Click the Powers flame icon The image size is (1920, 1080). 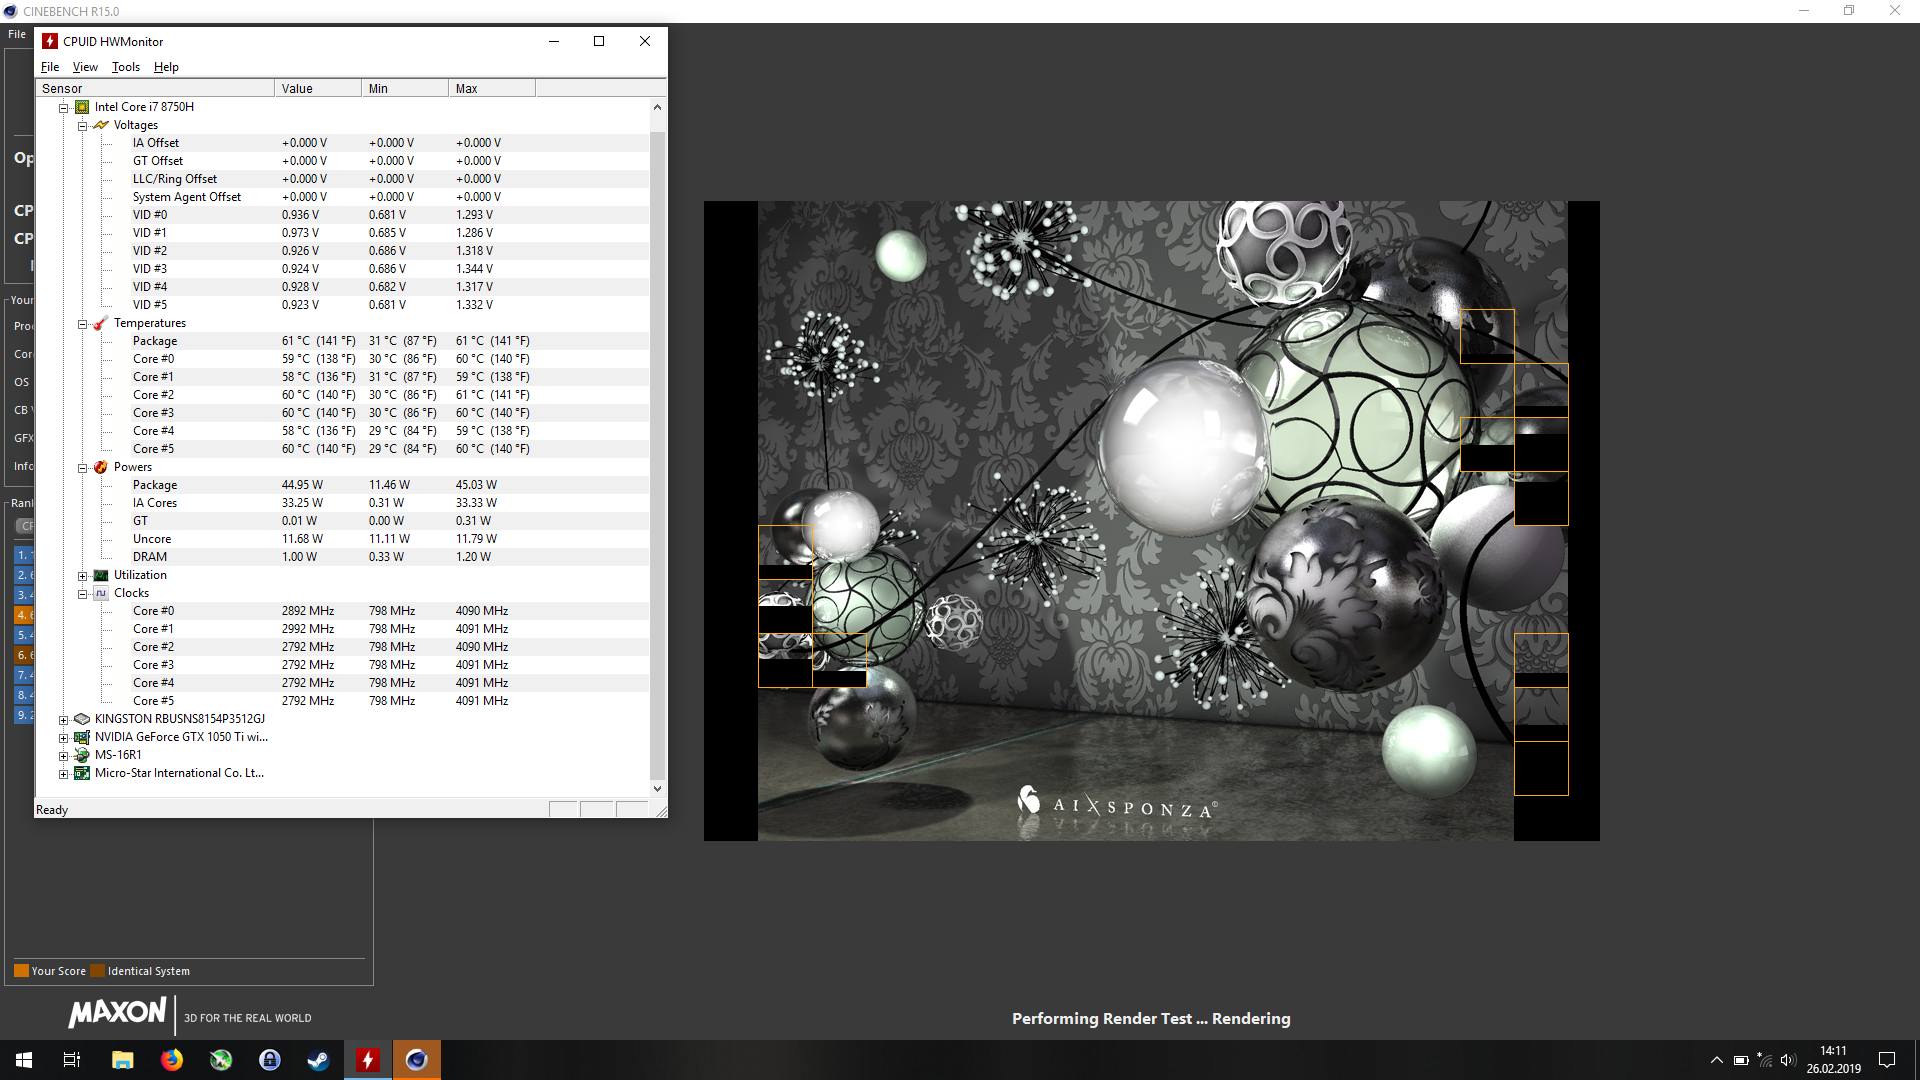pos(100,467)
